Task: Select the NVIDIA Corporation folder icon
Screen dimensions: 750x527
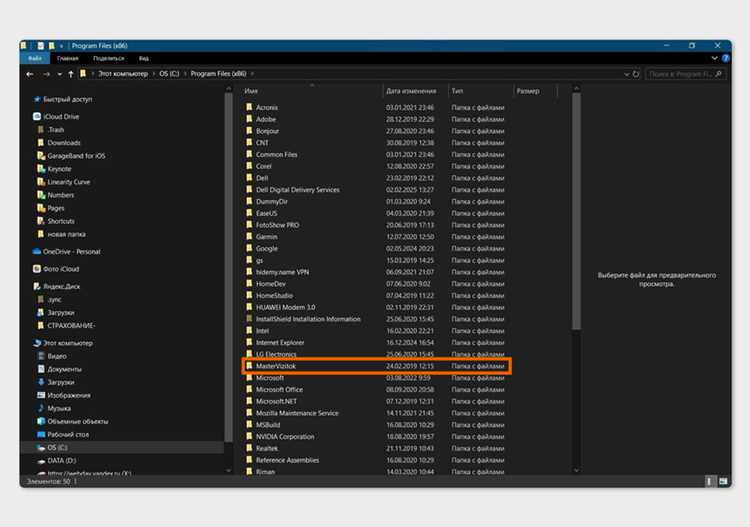Action: [x=249, y=436]
